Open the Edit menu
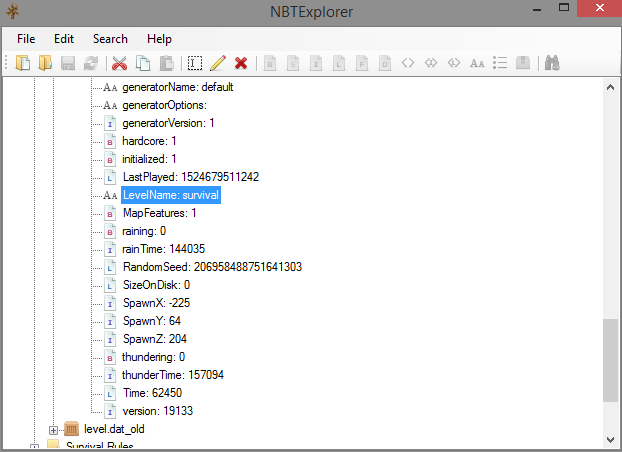The height and width of the screenshot is (452, 622). coord(64,39)
